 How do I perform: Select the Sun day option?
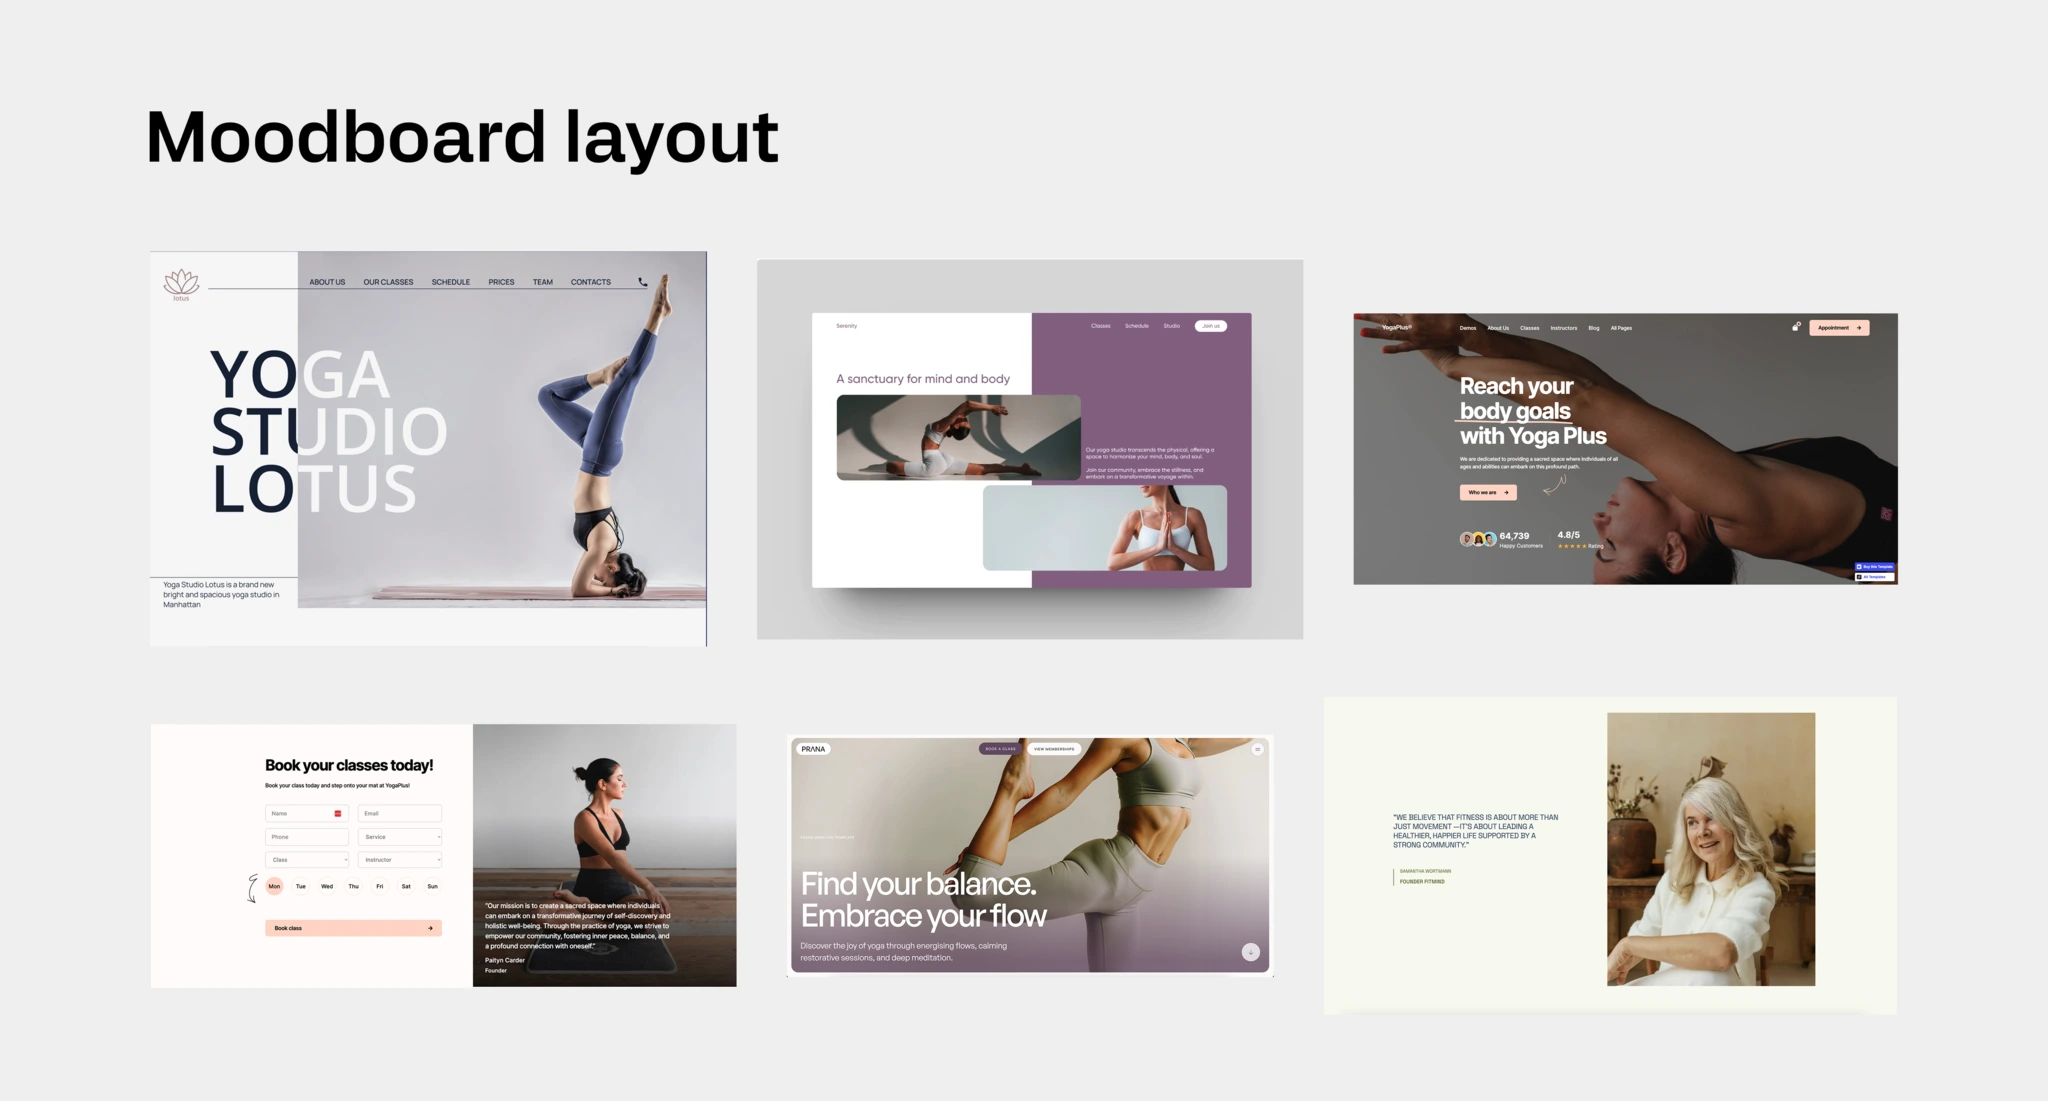pyautogui.click(x=432, y=886)
